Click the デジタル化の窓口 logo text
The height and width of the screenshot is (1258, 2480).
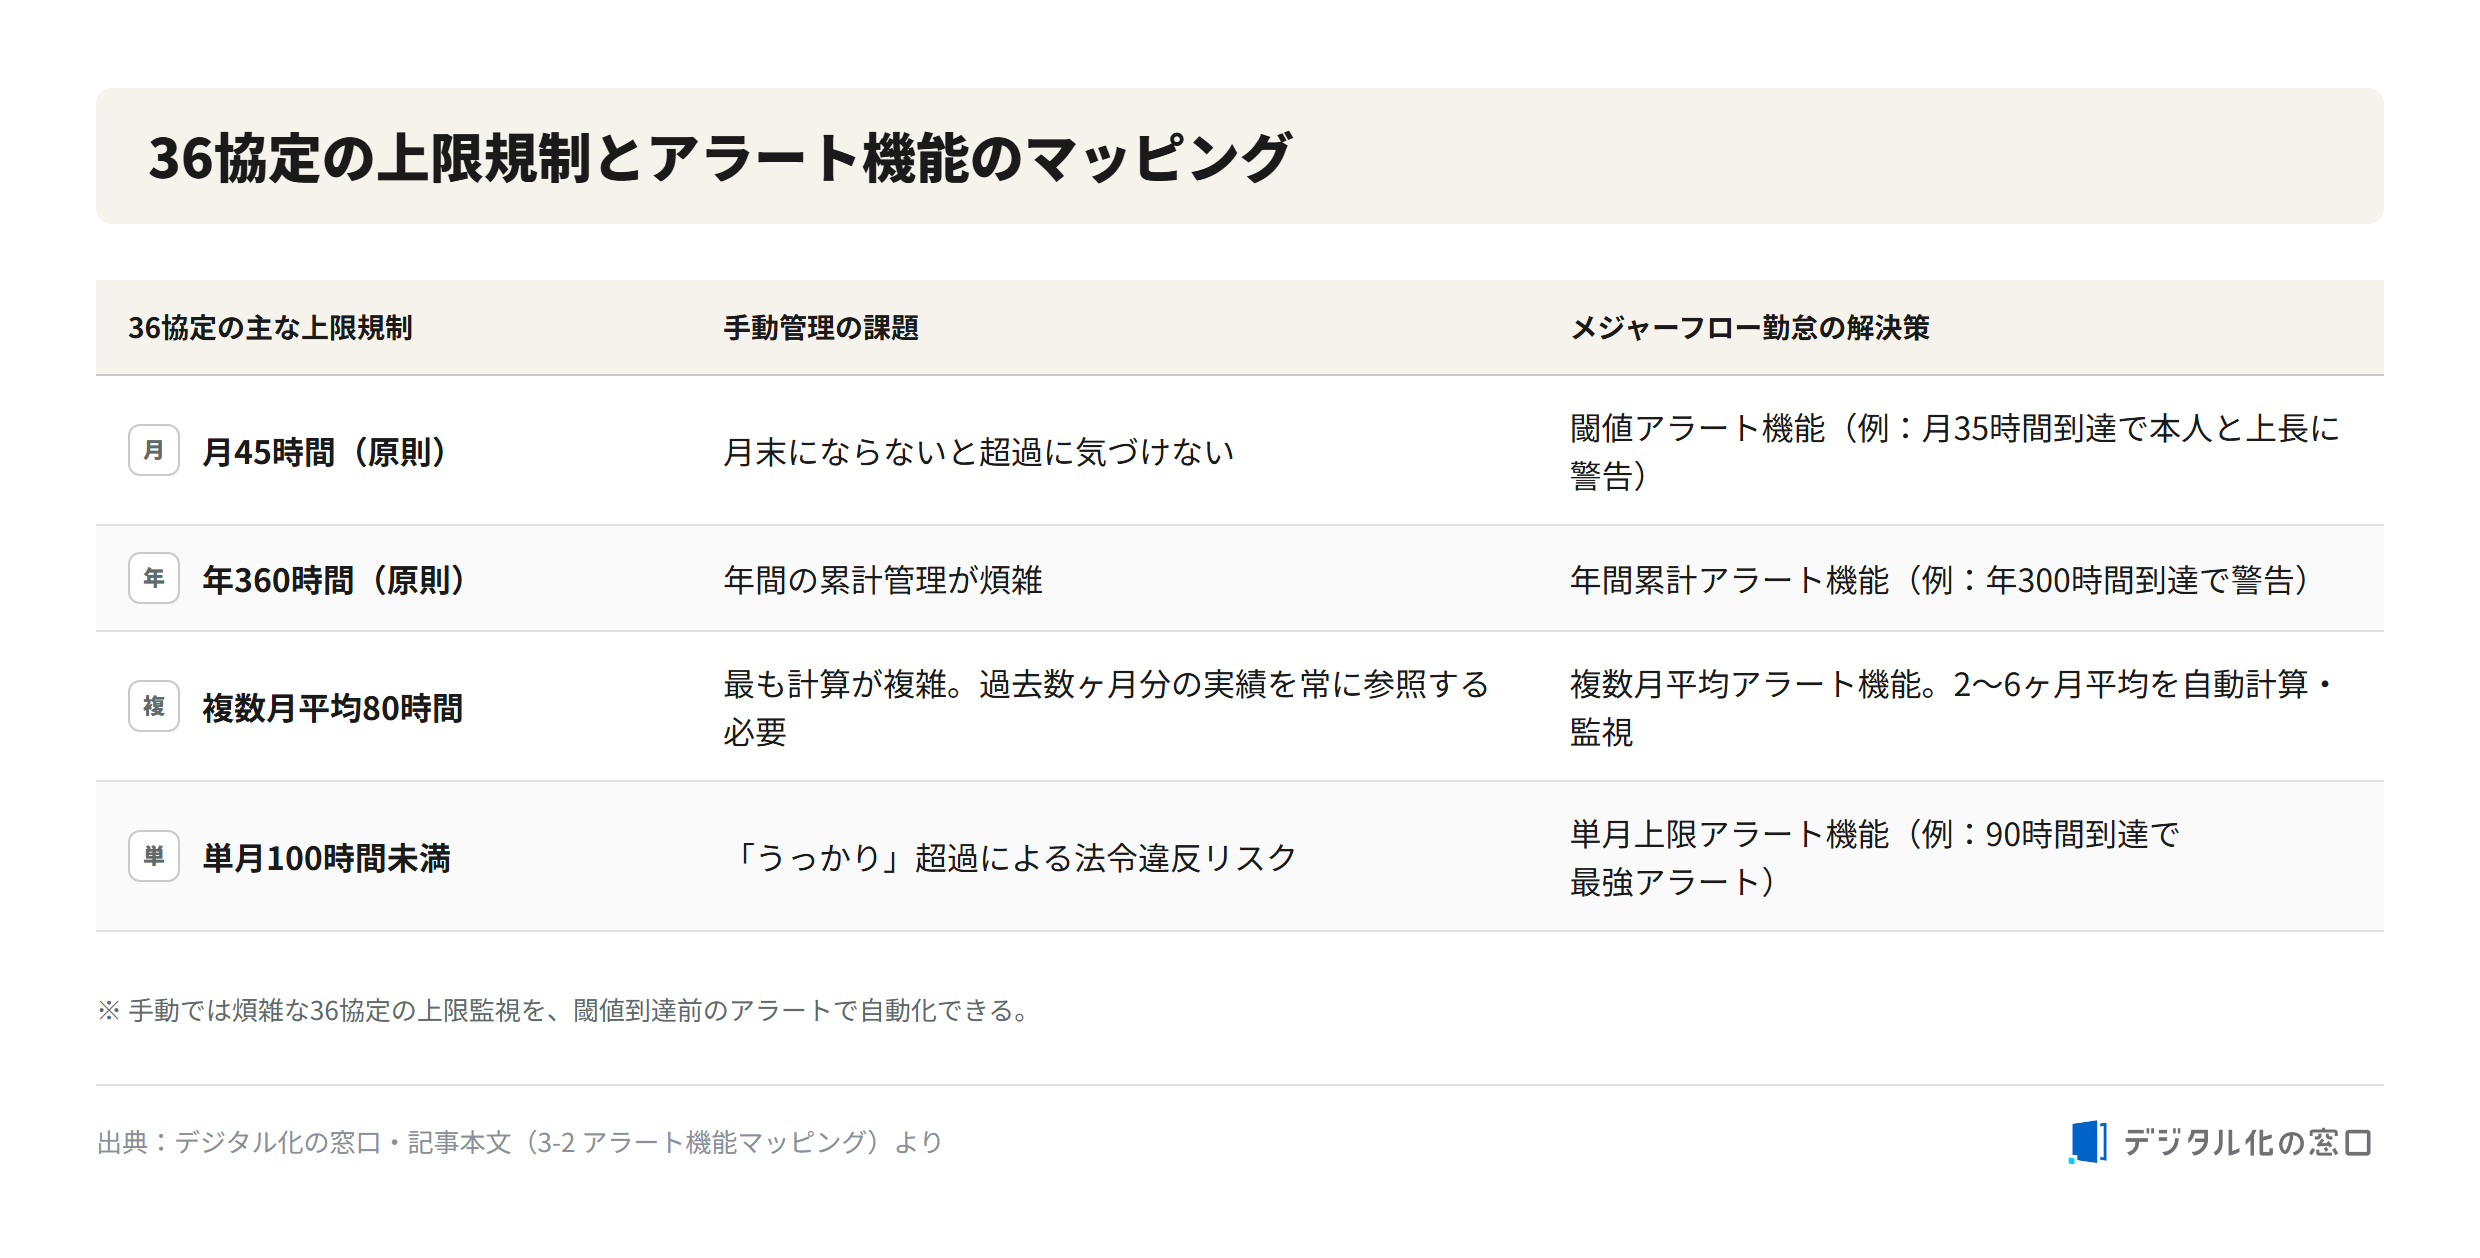coord(2247,1142)
